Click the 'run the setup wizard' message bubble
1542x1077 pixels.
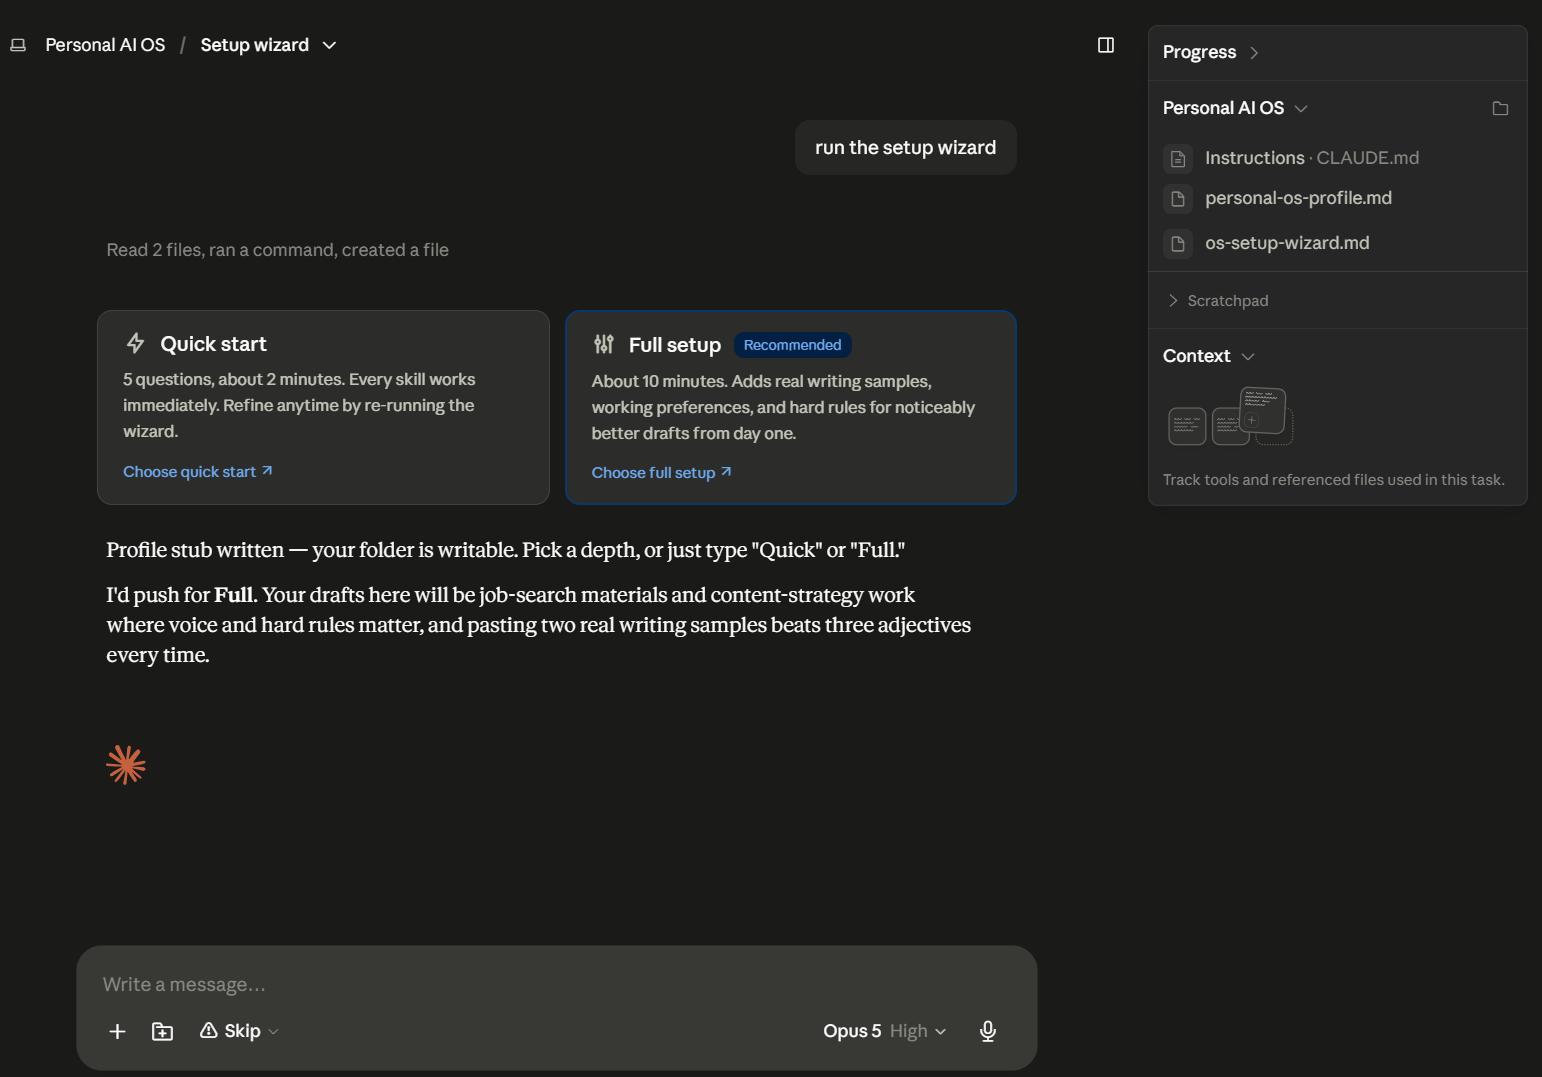tap(906, 148)
